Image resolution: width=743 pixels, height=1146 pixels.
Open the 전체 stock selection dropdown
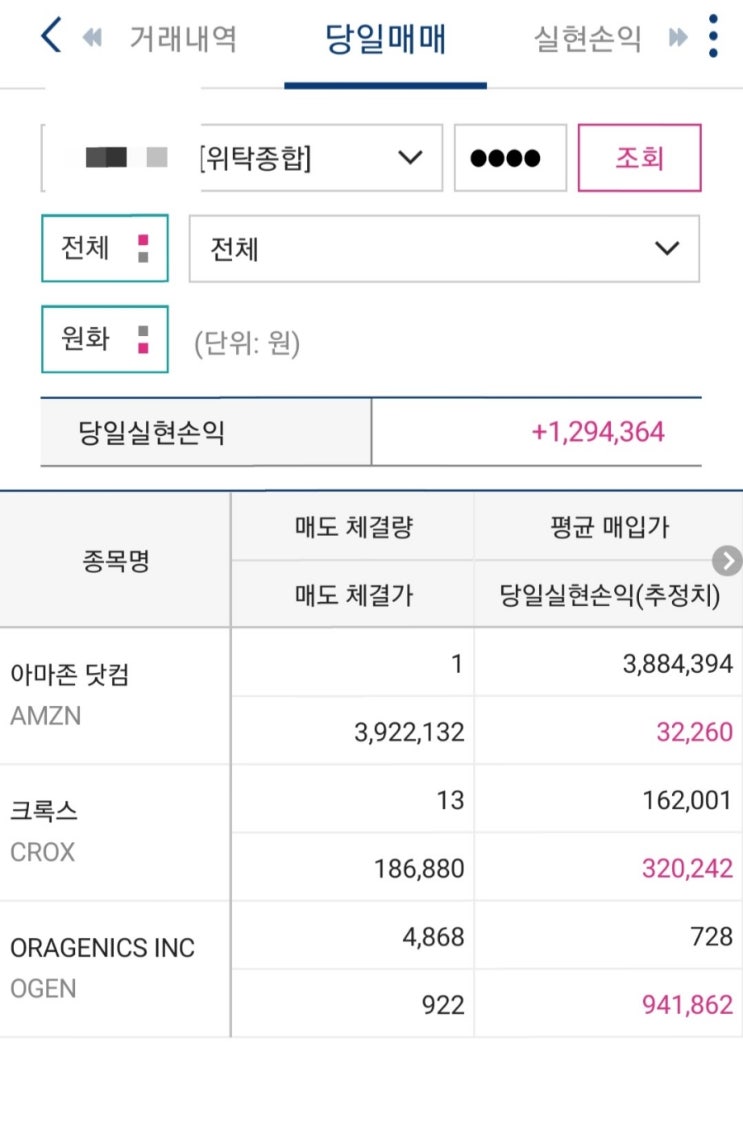tap(444, 248)
